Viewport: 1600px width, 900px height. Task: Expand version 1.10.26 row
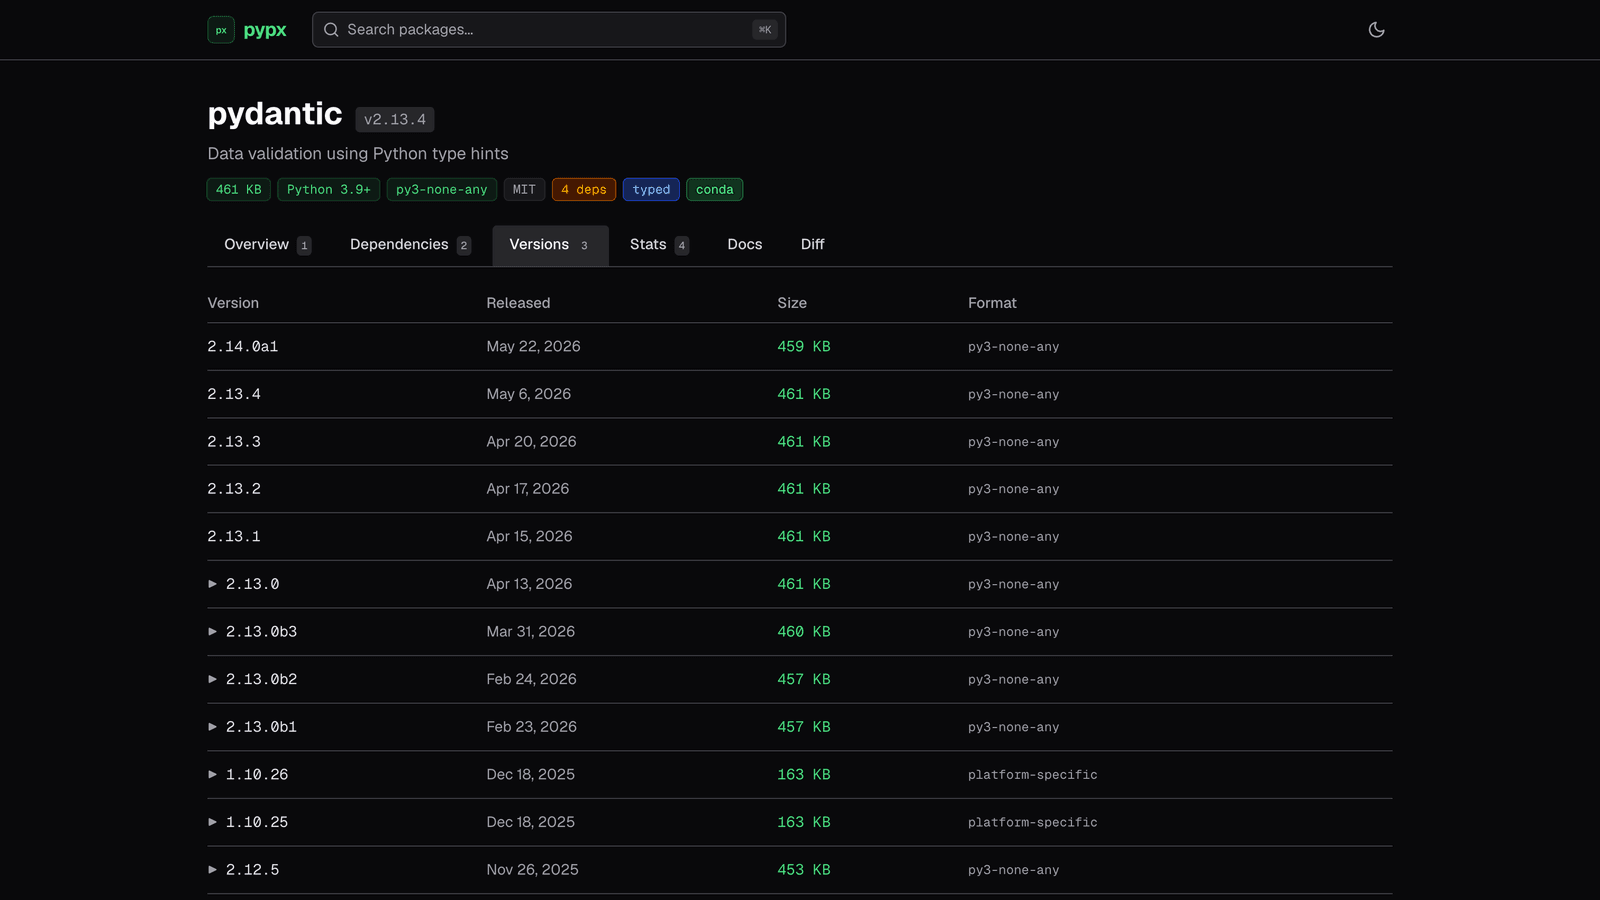(212, 774)
